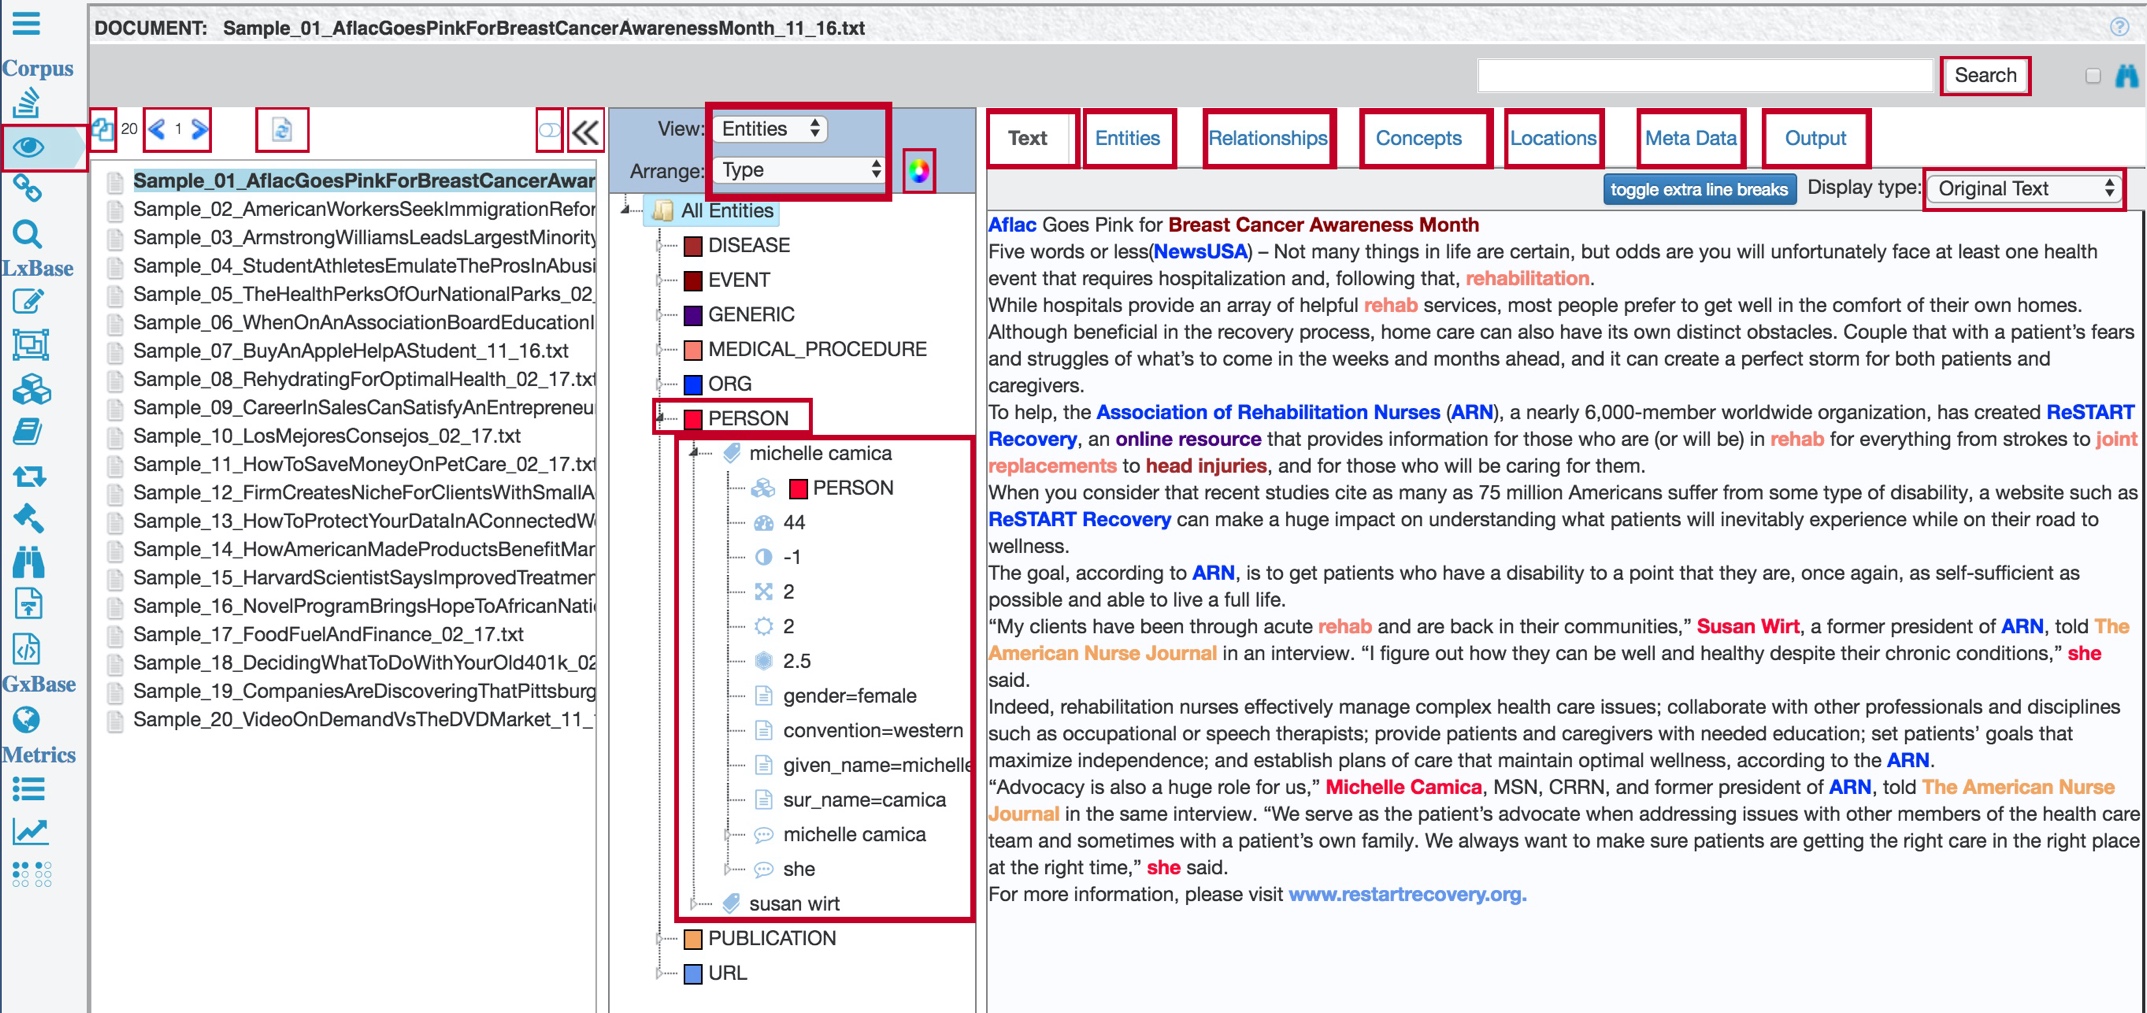Open the trend-line chart icon under Metrics
The height and width of the screenshot is (1013, 2147).
click(x=29, y=831)
